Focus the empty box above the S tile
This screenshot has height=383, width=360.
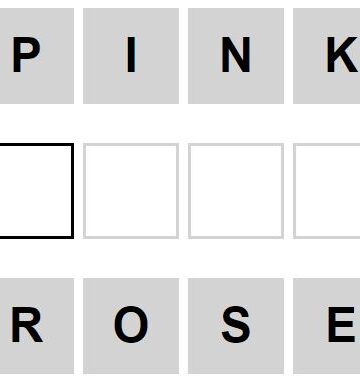coord(236,191)
